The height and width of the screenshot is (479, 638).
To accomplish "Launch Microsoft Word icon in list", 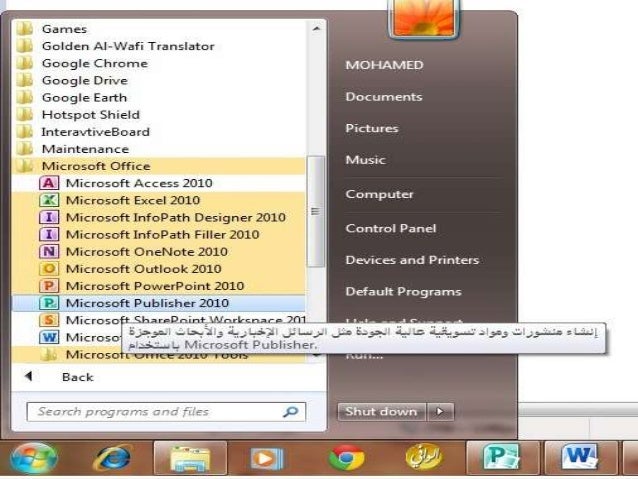I will pos(49,337).
